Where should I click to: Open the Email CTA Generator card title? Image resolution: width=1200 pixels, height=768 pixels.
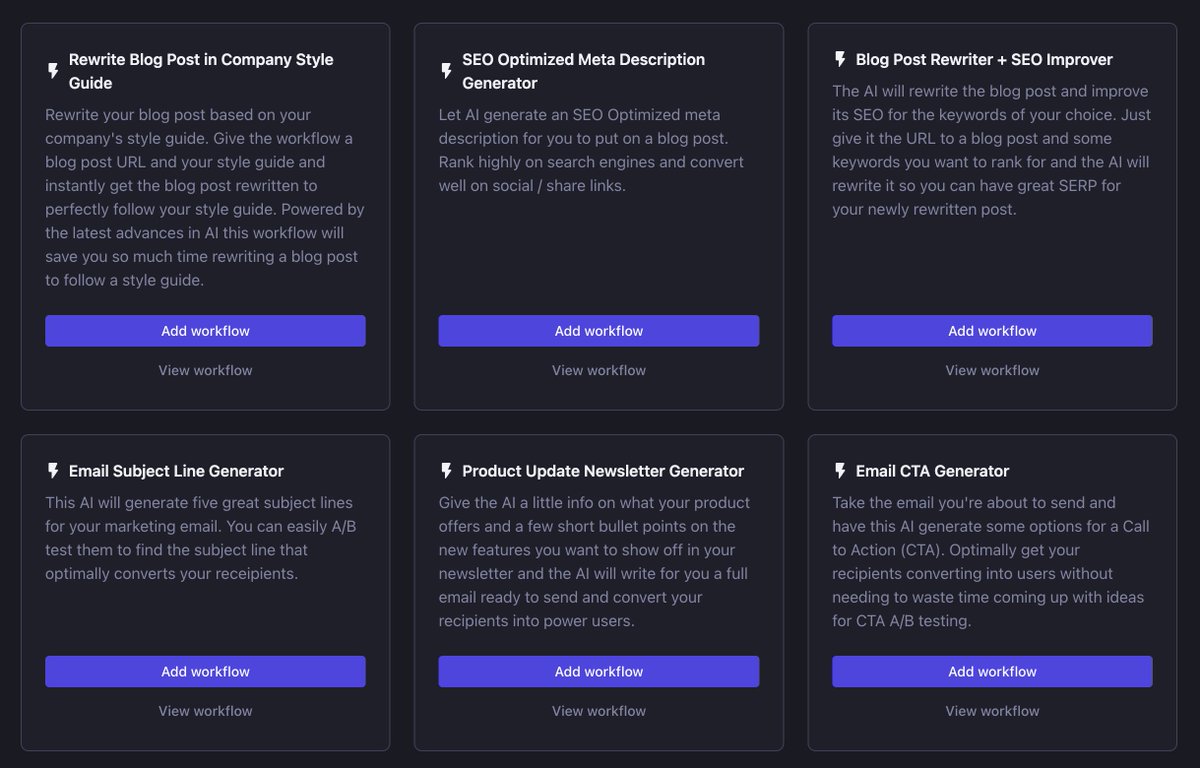[x=932, y=471]
